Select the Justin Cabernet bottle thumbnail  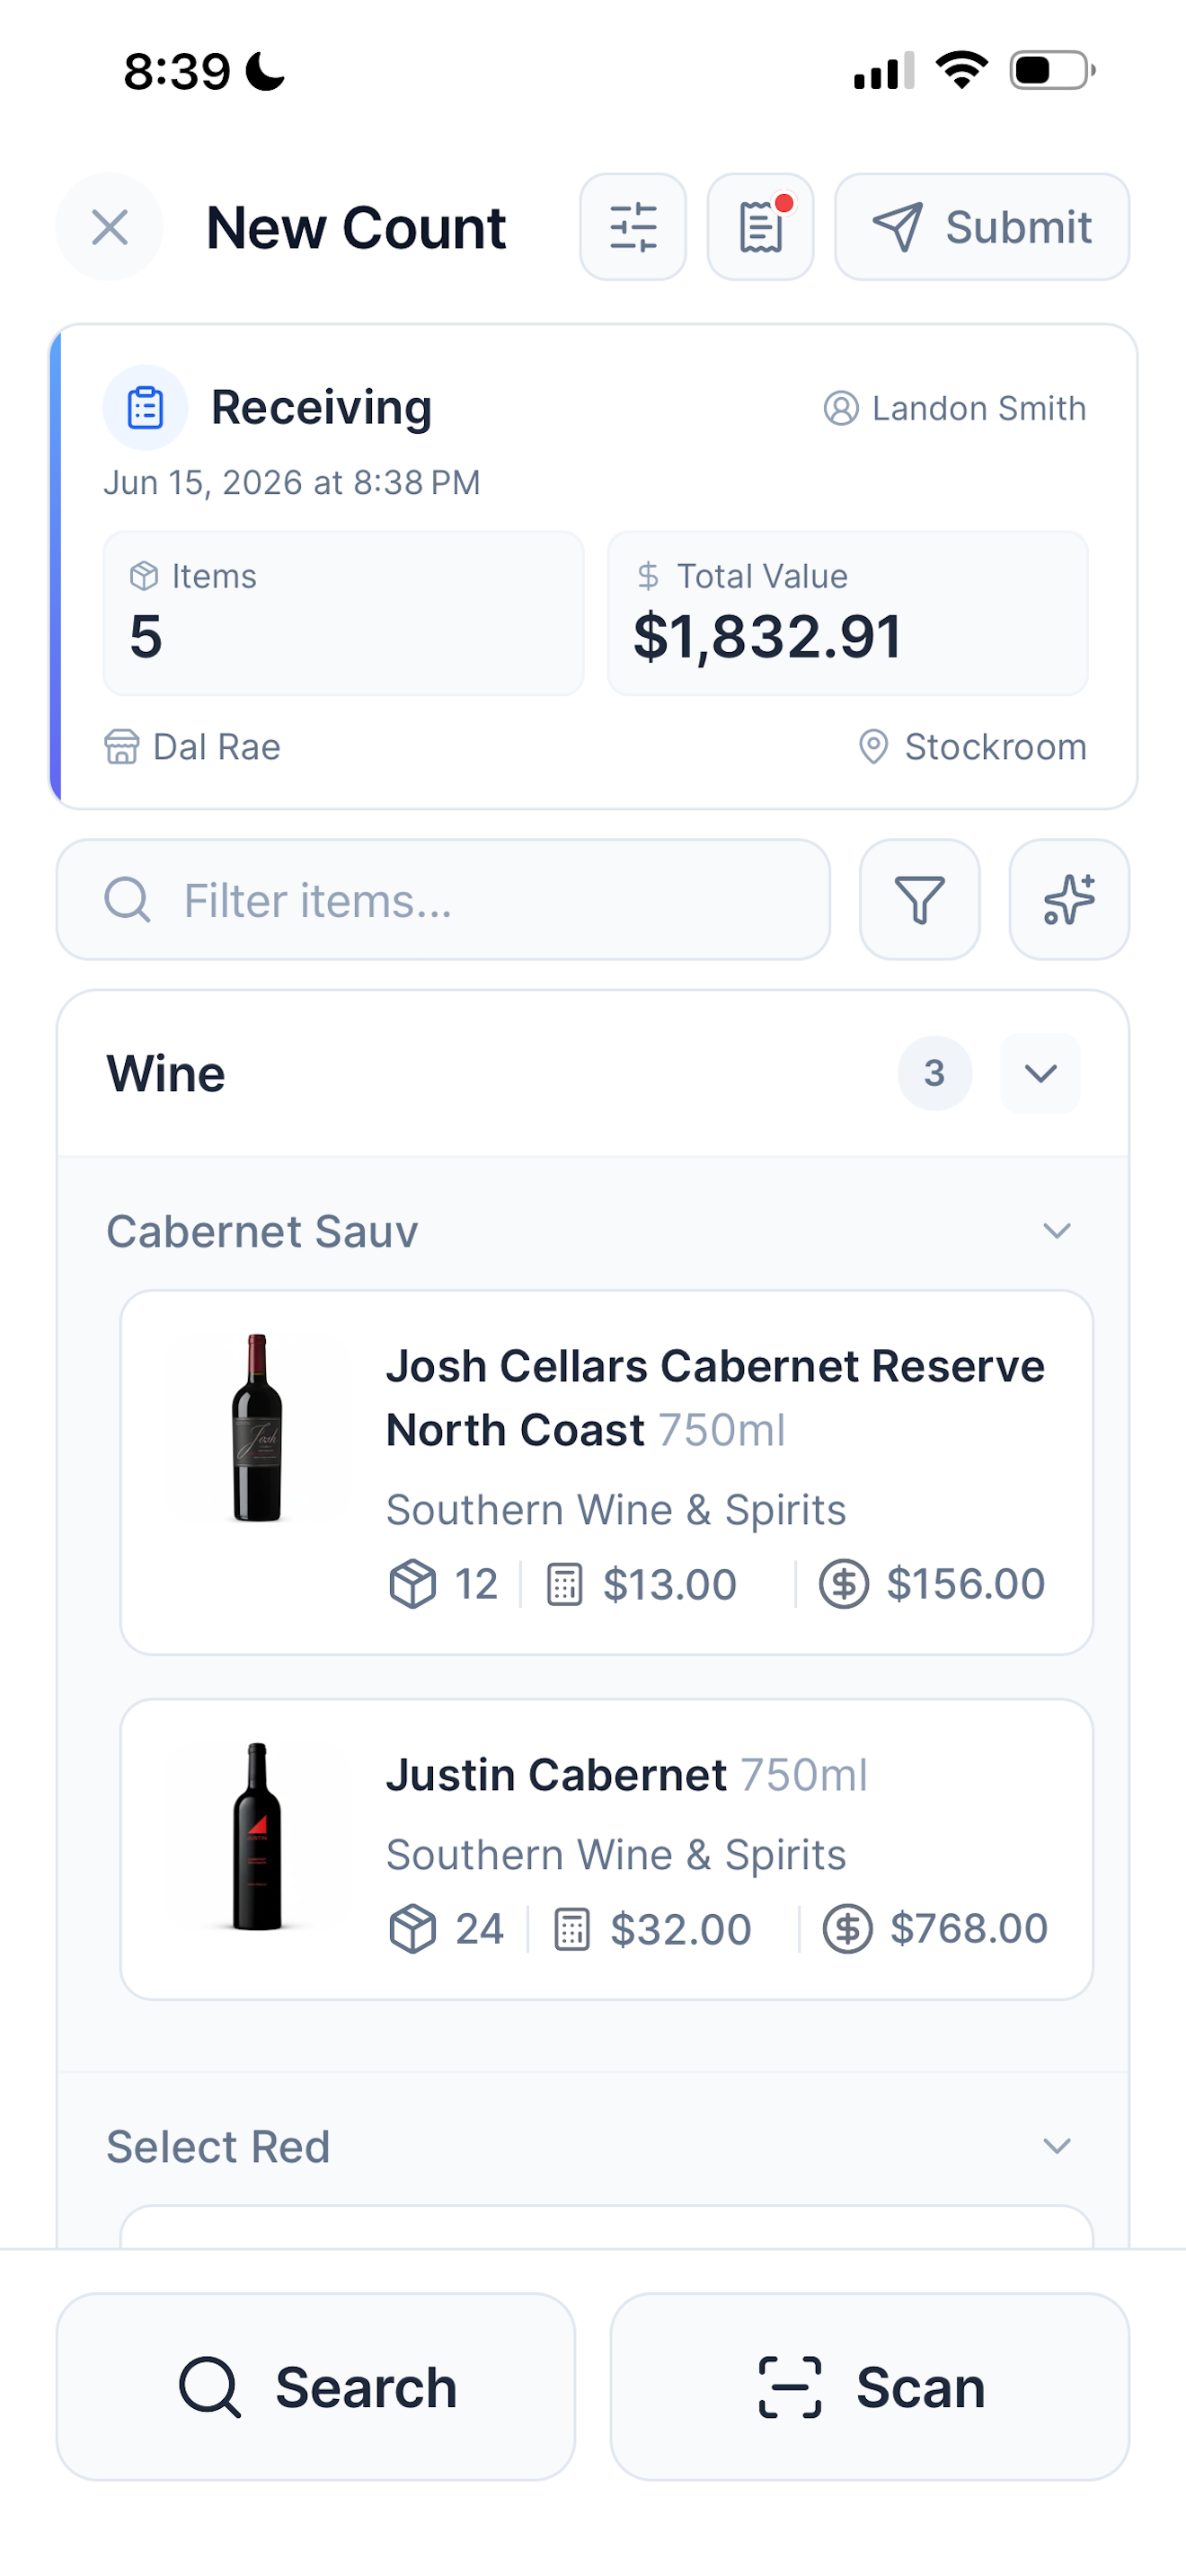pos(257,1836)
